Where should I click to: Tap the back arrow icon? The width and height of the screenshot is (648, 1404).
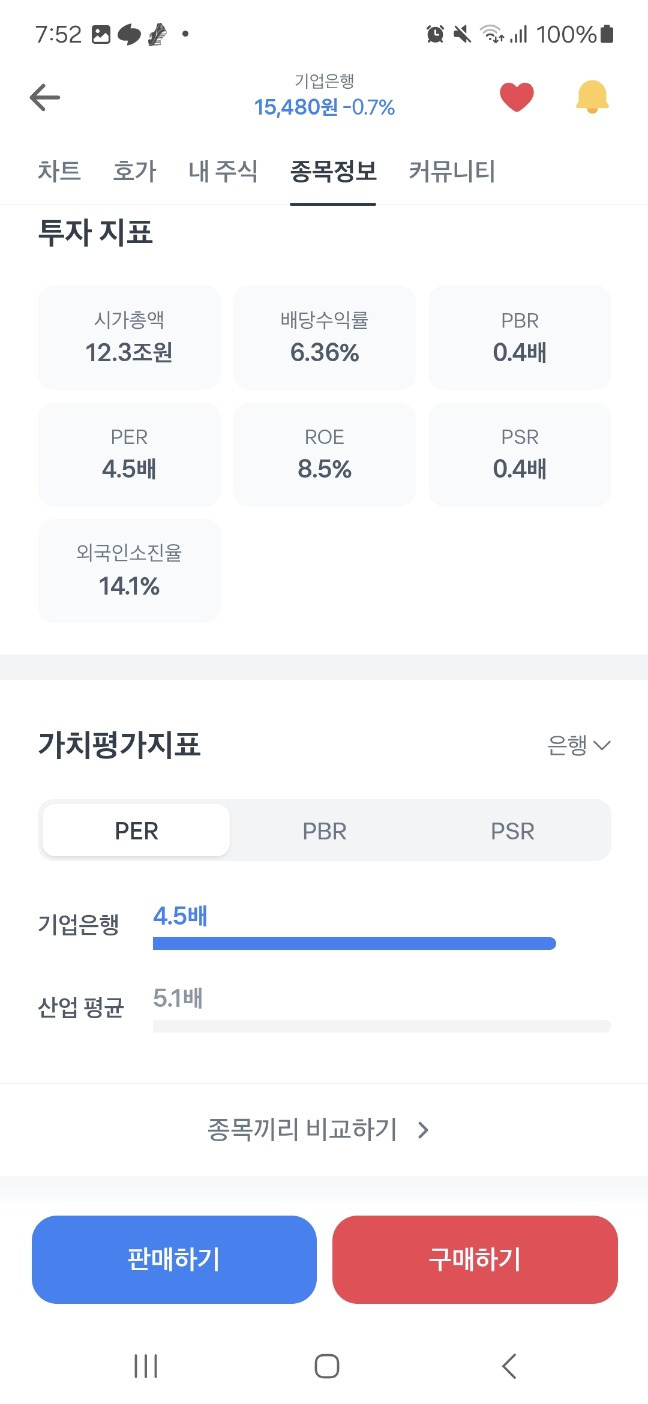coord(45,97)
